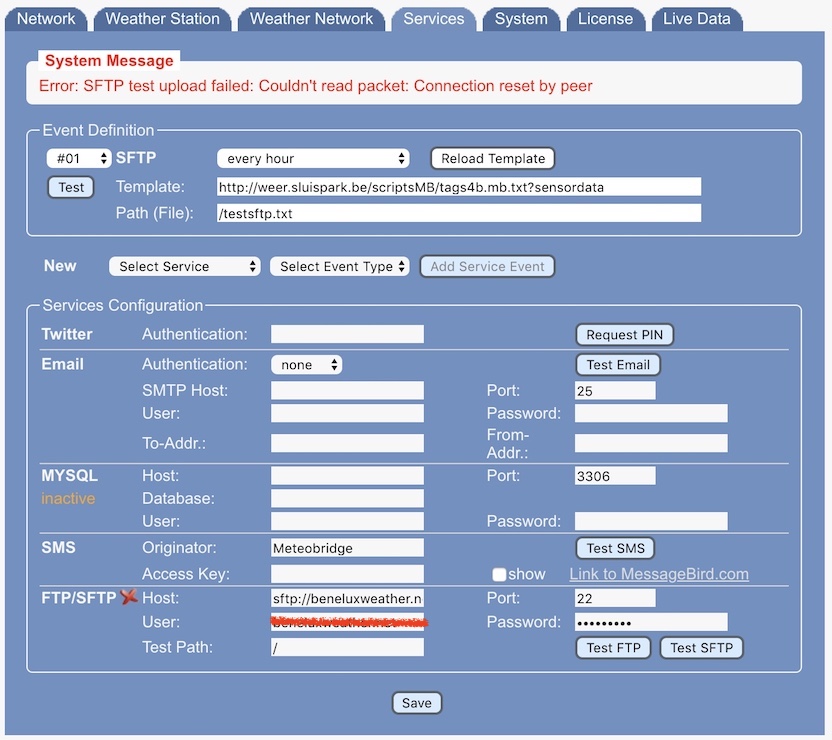Click the Path (File) input field

[459, 213]
